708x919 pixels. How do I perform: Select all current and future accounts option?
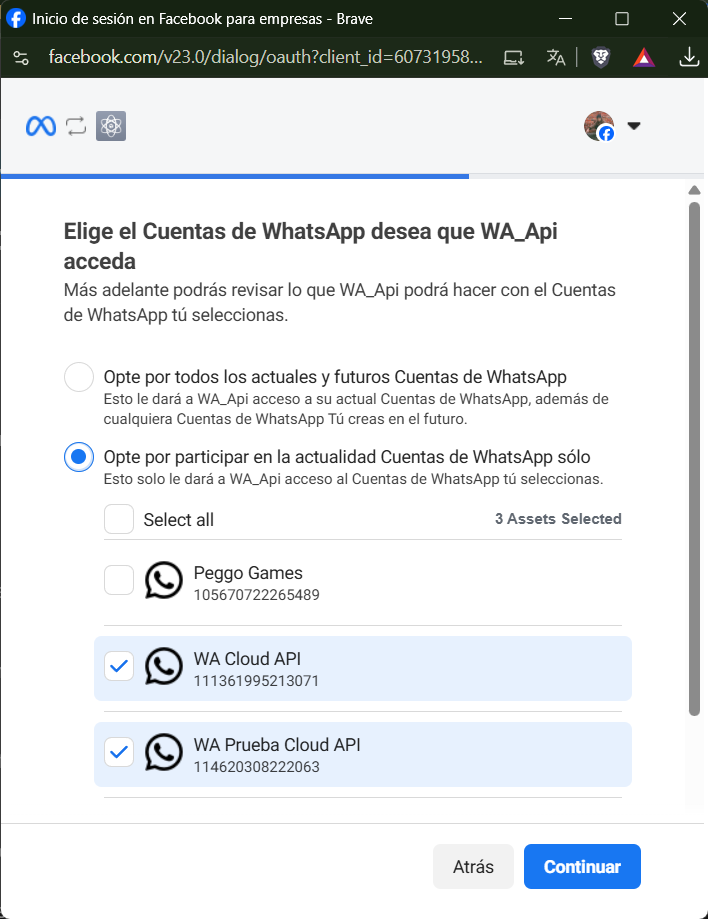coord(79,377)
